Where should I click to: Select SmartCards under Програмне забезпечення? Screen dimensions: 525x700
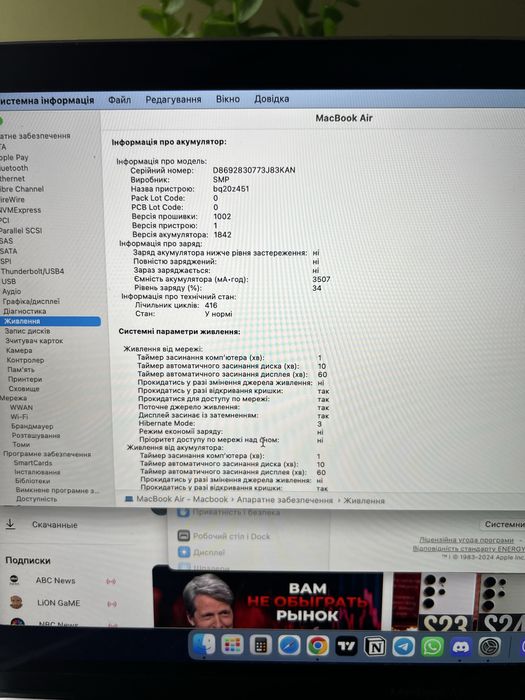(x=33, y=463)
